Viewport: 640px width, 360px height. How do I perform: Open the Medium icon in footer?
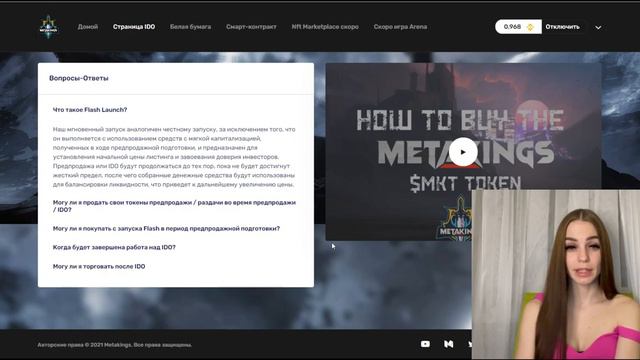(449, 344)
